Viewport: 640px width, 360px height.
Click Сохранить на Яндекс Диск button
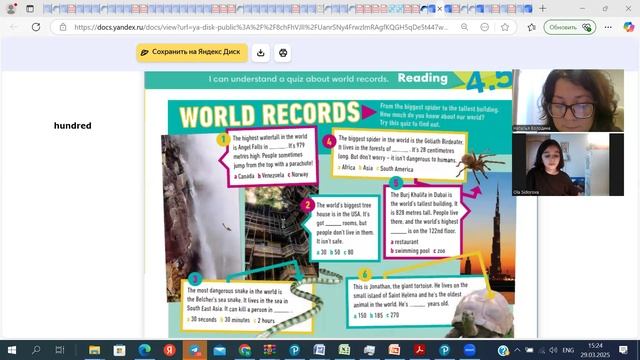tap(192, 52)
